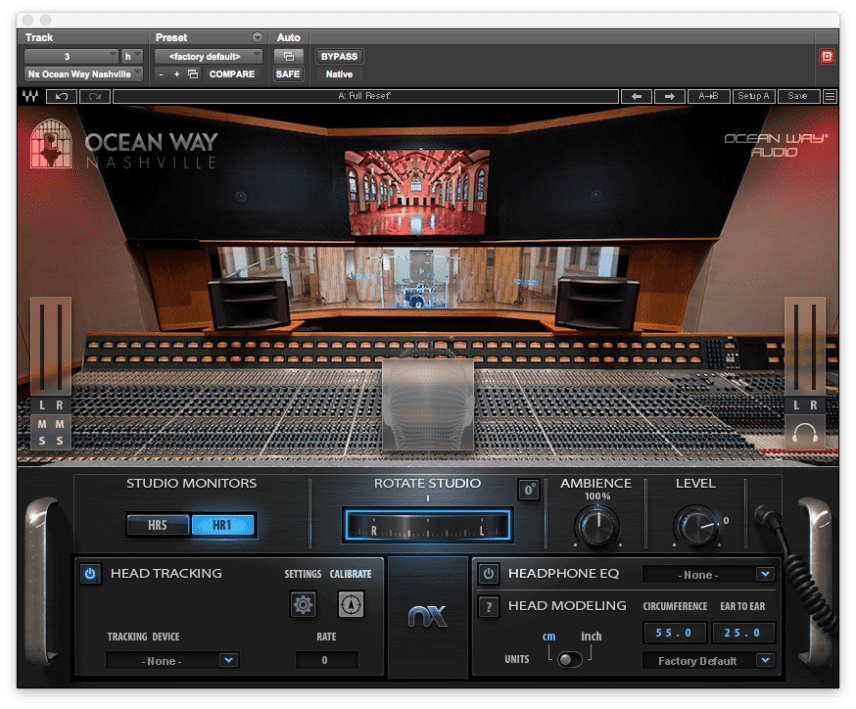Open the WaveSystem hamburger menu

point(830,97)
